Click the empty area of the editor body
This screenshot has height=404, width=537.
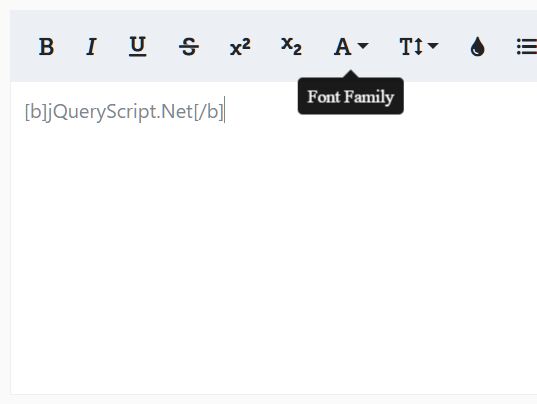point(274,240)
